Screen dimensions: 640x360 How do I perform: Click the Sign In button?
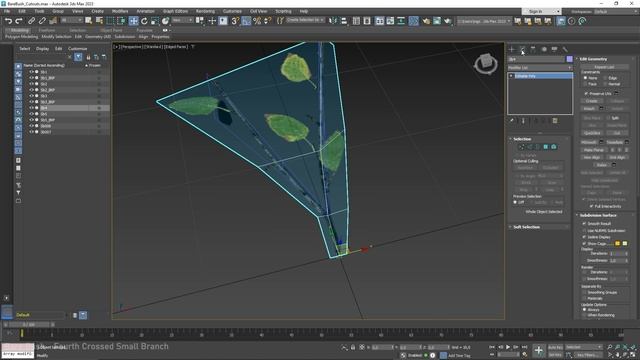(536, 11)
